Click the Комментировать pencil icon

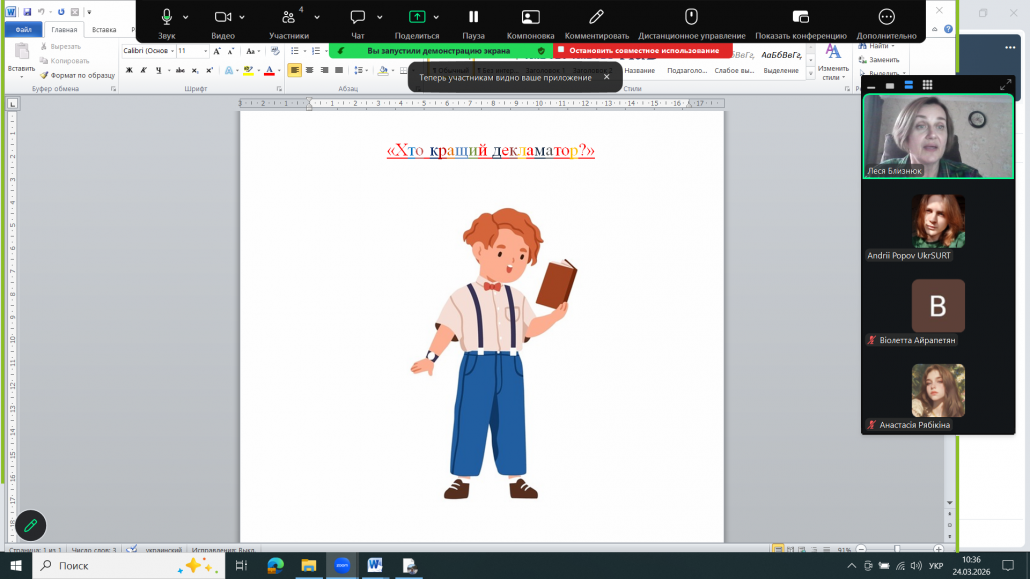[x=596, y=17]
